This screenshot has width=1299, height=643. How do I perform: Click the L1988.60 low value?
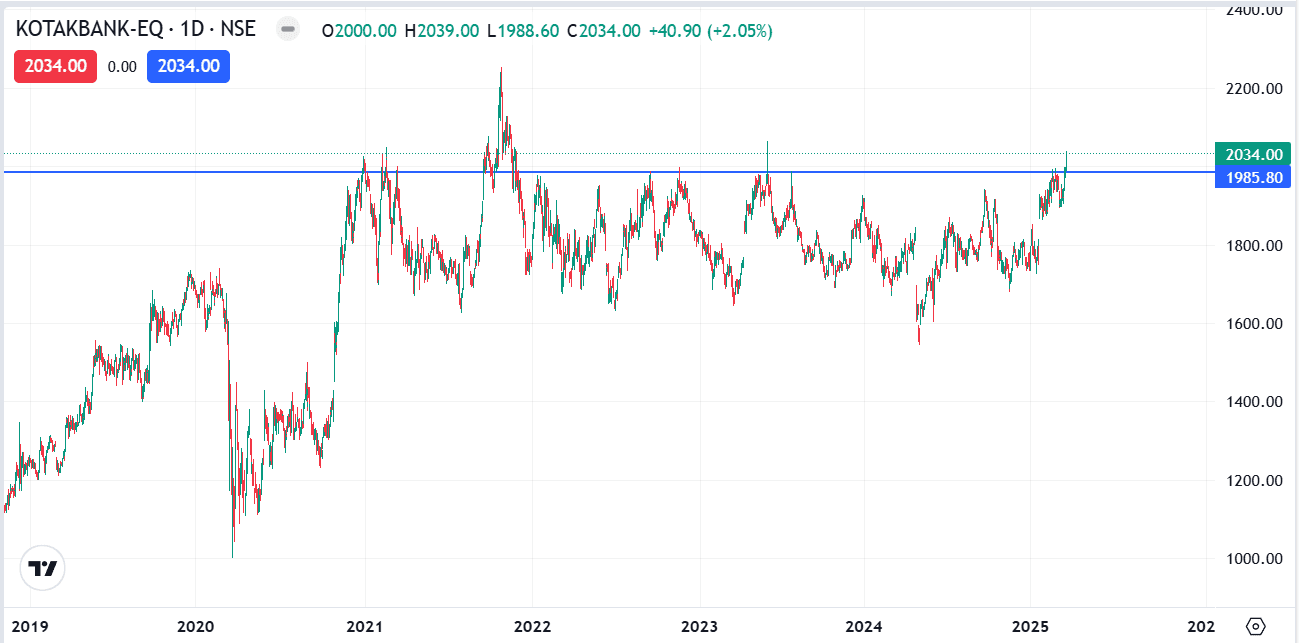tap(522, 31)
